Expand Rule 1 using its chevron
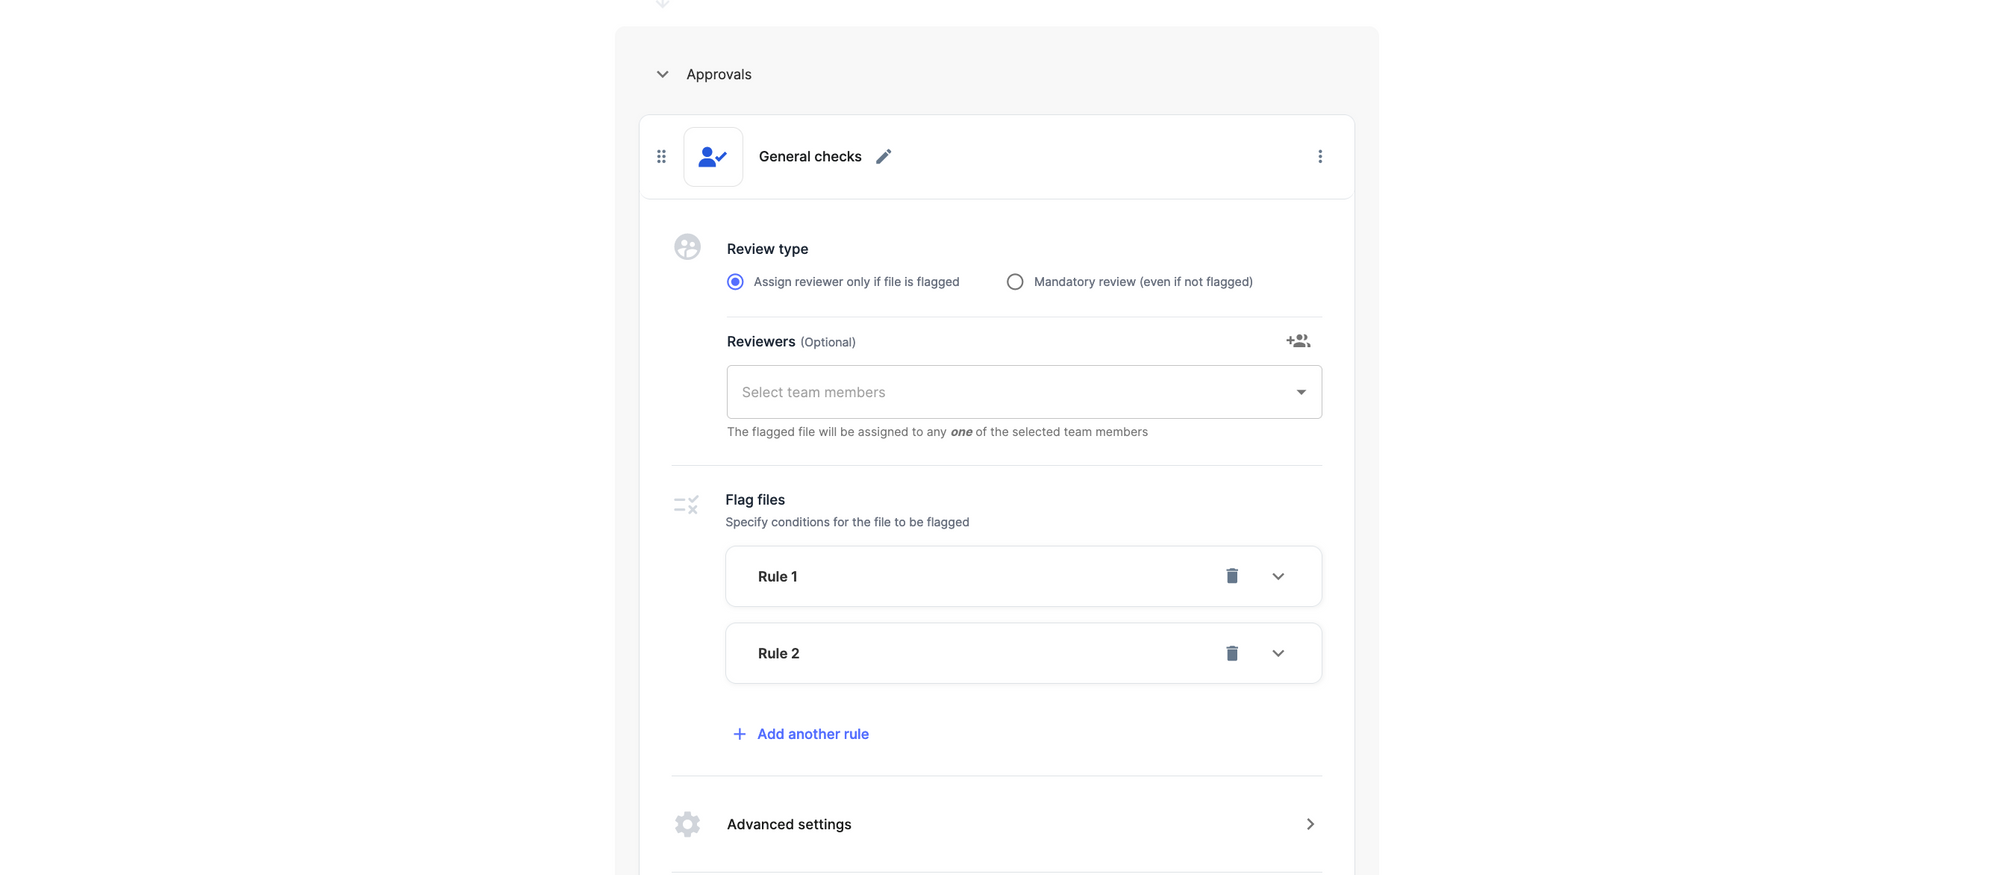 tap(1277, 576)
